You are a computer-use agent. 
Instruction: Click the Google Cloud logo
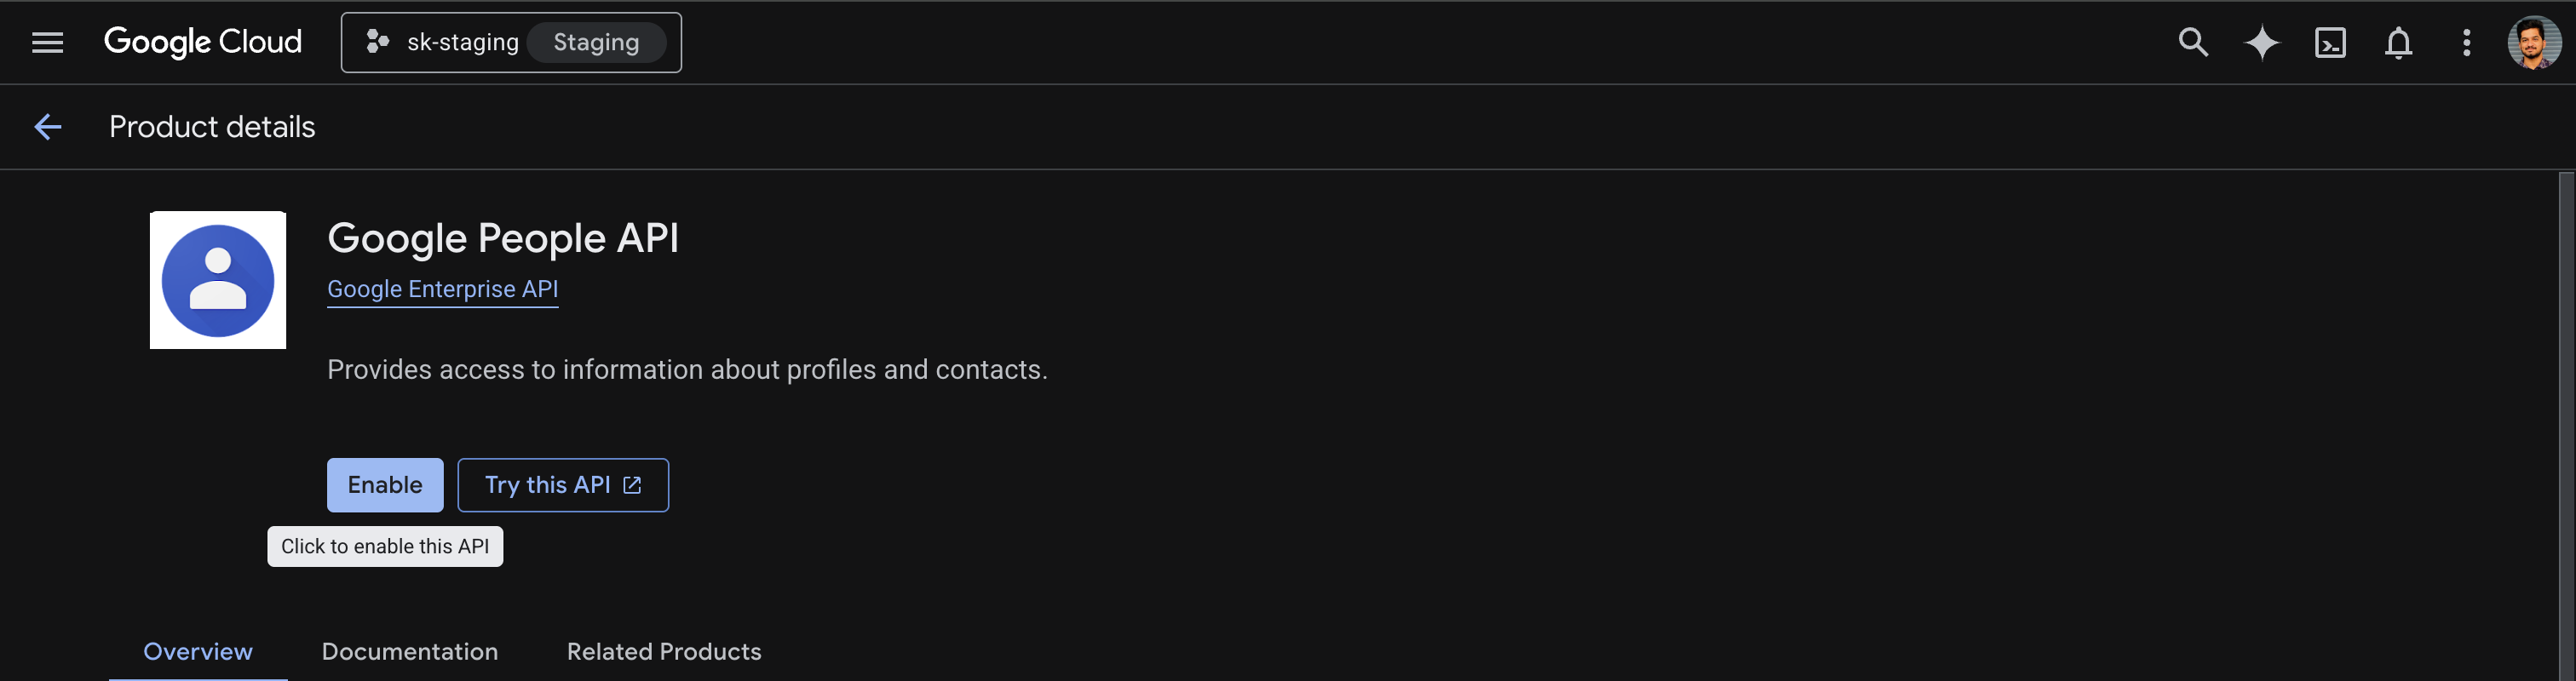(203, 42)
